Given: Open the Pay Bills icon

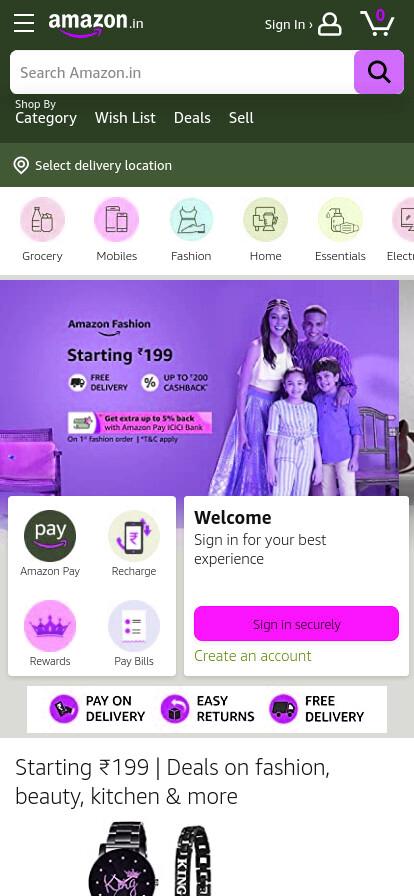Looking at the screenshot, I should 134,626.
